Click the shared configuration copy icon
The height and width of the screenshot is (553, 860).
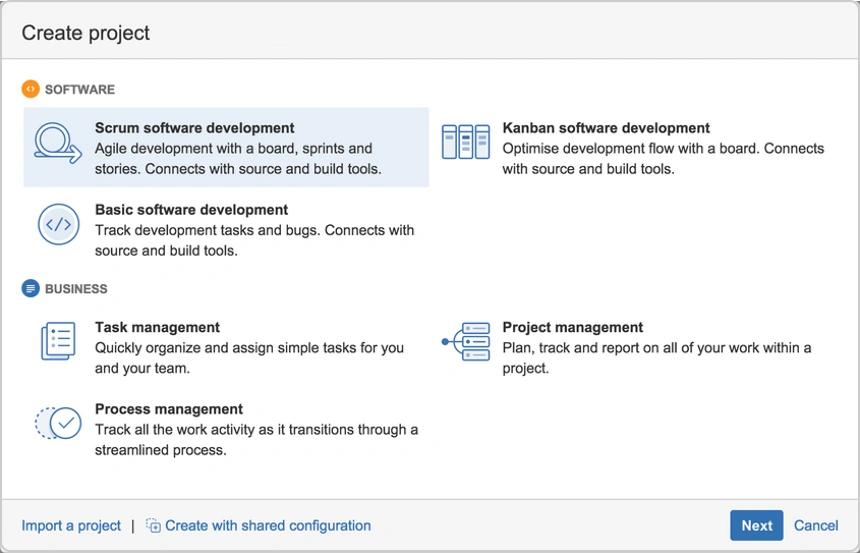pyautogui.click(x=153, y=526)
